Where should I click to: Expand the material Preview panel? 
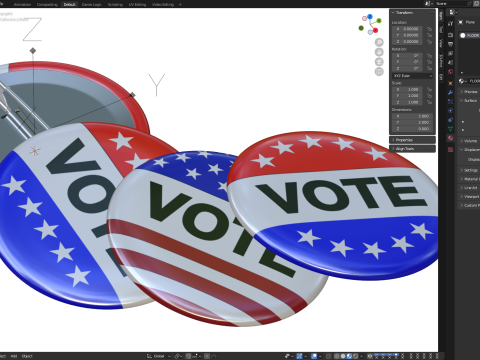[469, 91]
